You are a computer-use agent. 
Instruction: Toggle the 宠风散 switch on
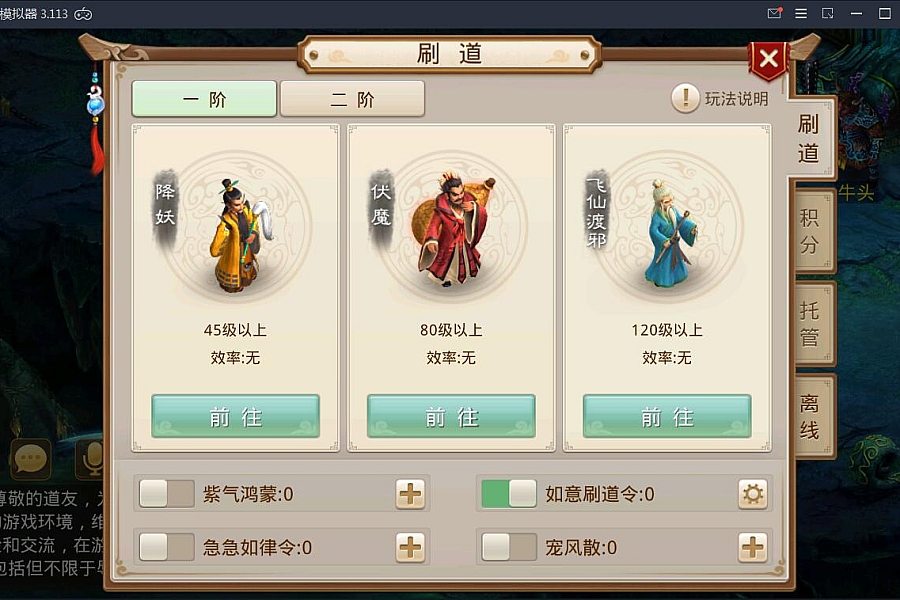pyautogui.click(x=509, y=547)
